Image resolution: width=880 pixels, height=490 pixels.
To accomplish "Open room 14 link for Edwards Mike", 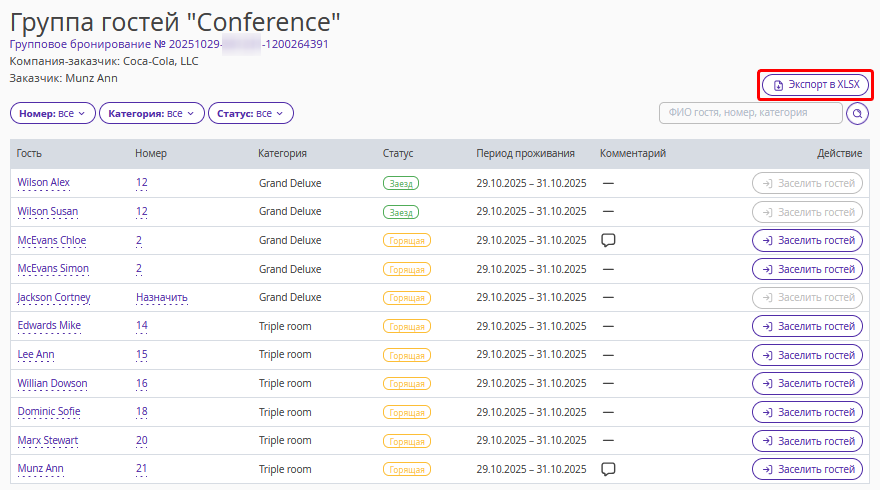I will coord(142,326).
